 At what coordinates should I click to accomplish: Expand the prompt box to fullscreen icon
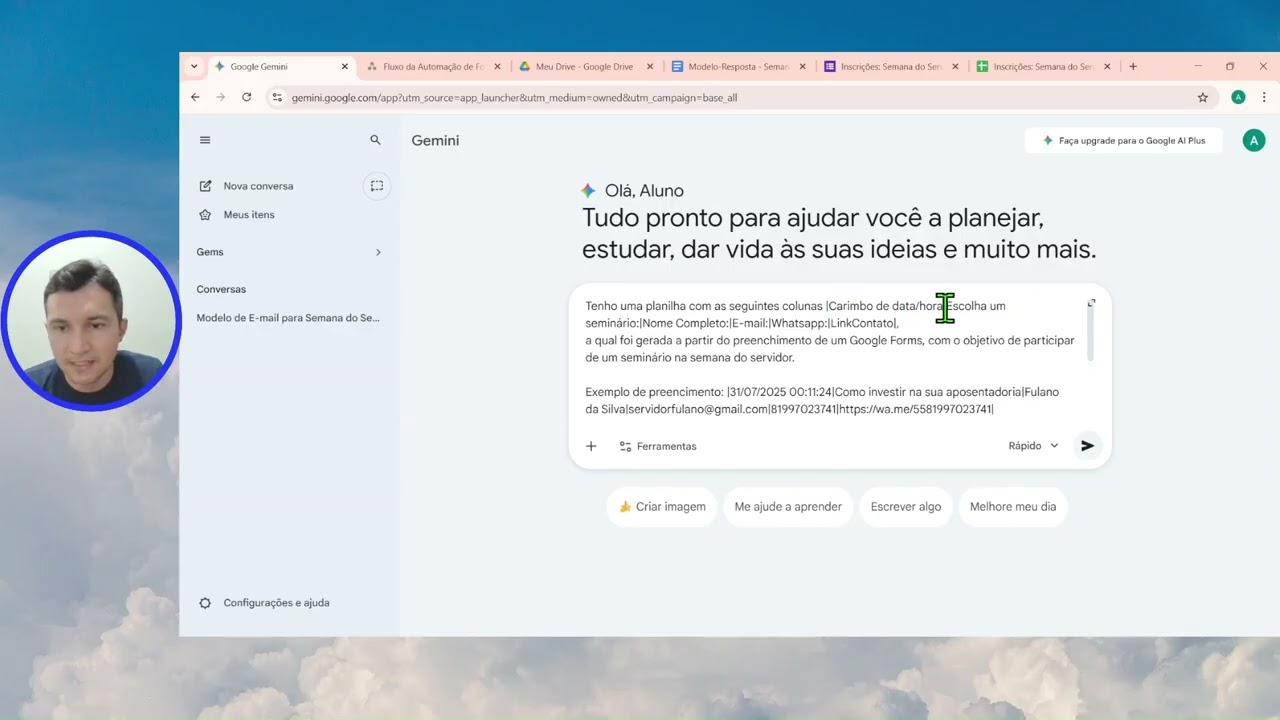(x=1091, y=302)
